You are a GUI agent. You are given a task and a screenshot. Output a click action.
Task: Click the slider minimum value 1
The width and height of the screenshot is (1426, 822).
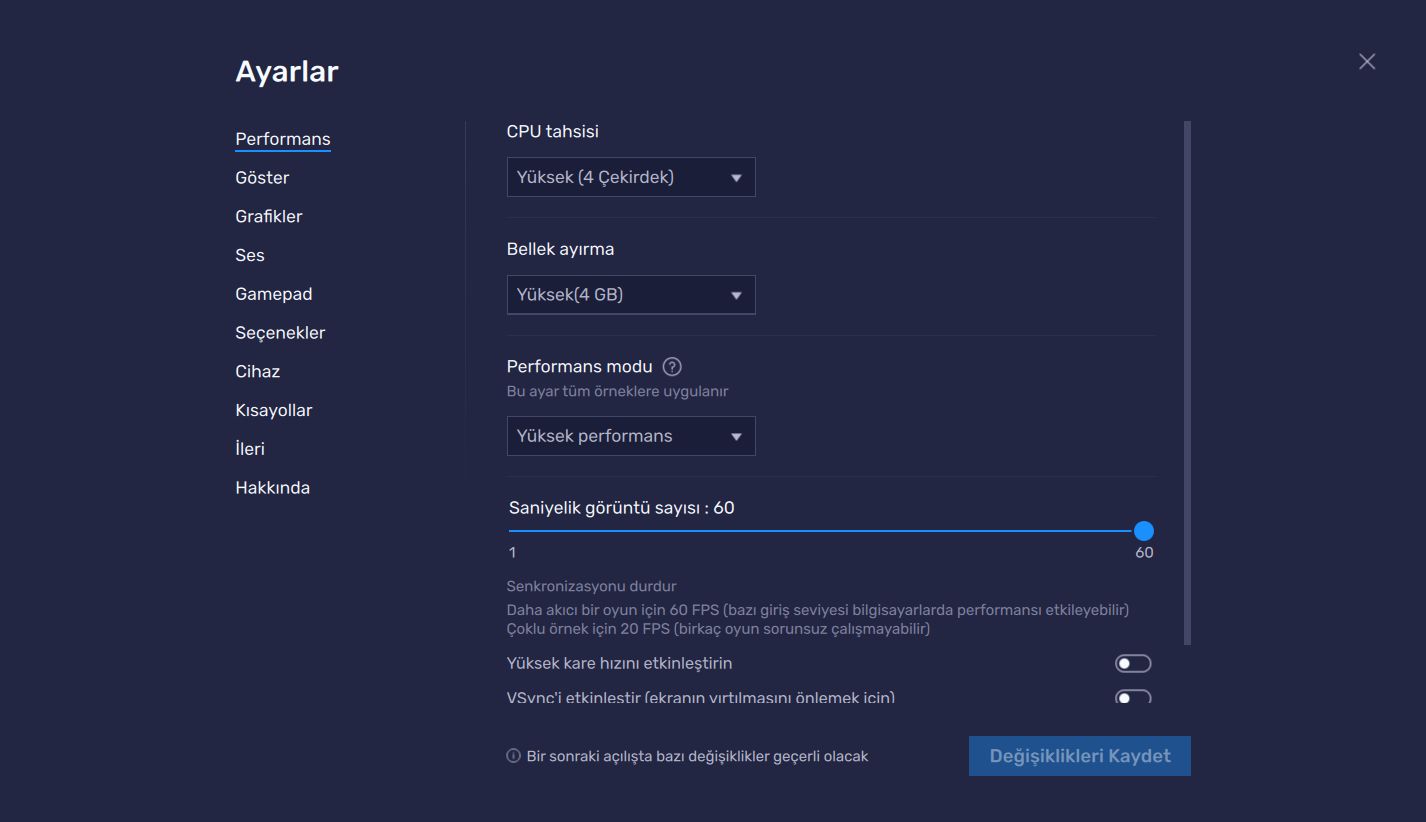[x=513, y=553]
